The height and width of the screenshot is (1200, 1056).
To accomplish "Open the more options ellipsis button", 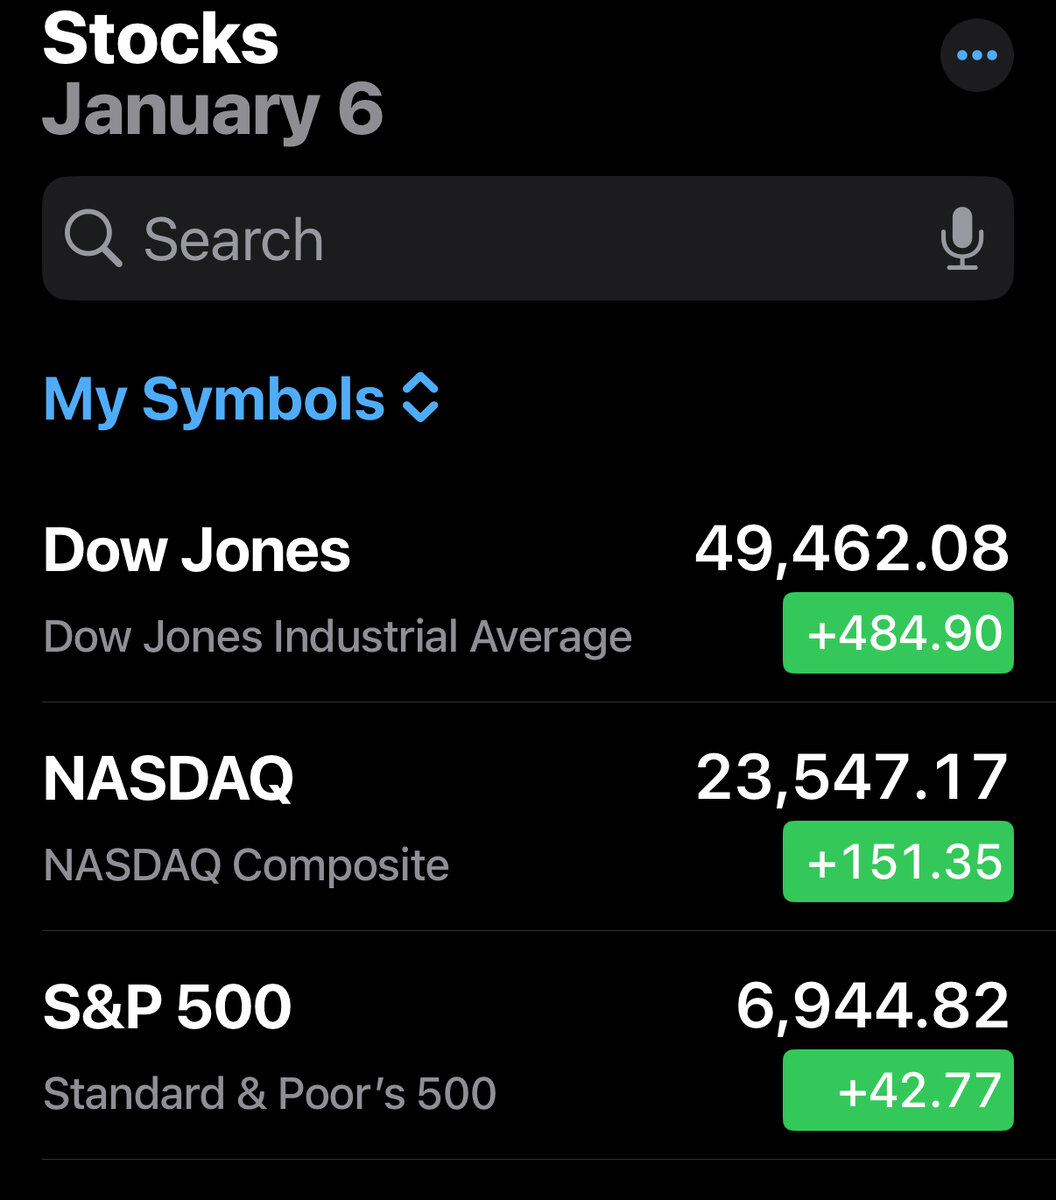I will tap(976, 56).
